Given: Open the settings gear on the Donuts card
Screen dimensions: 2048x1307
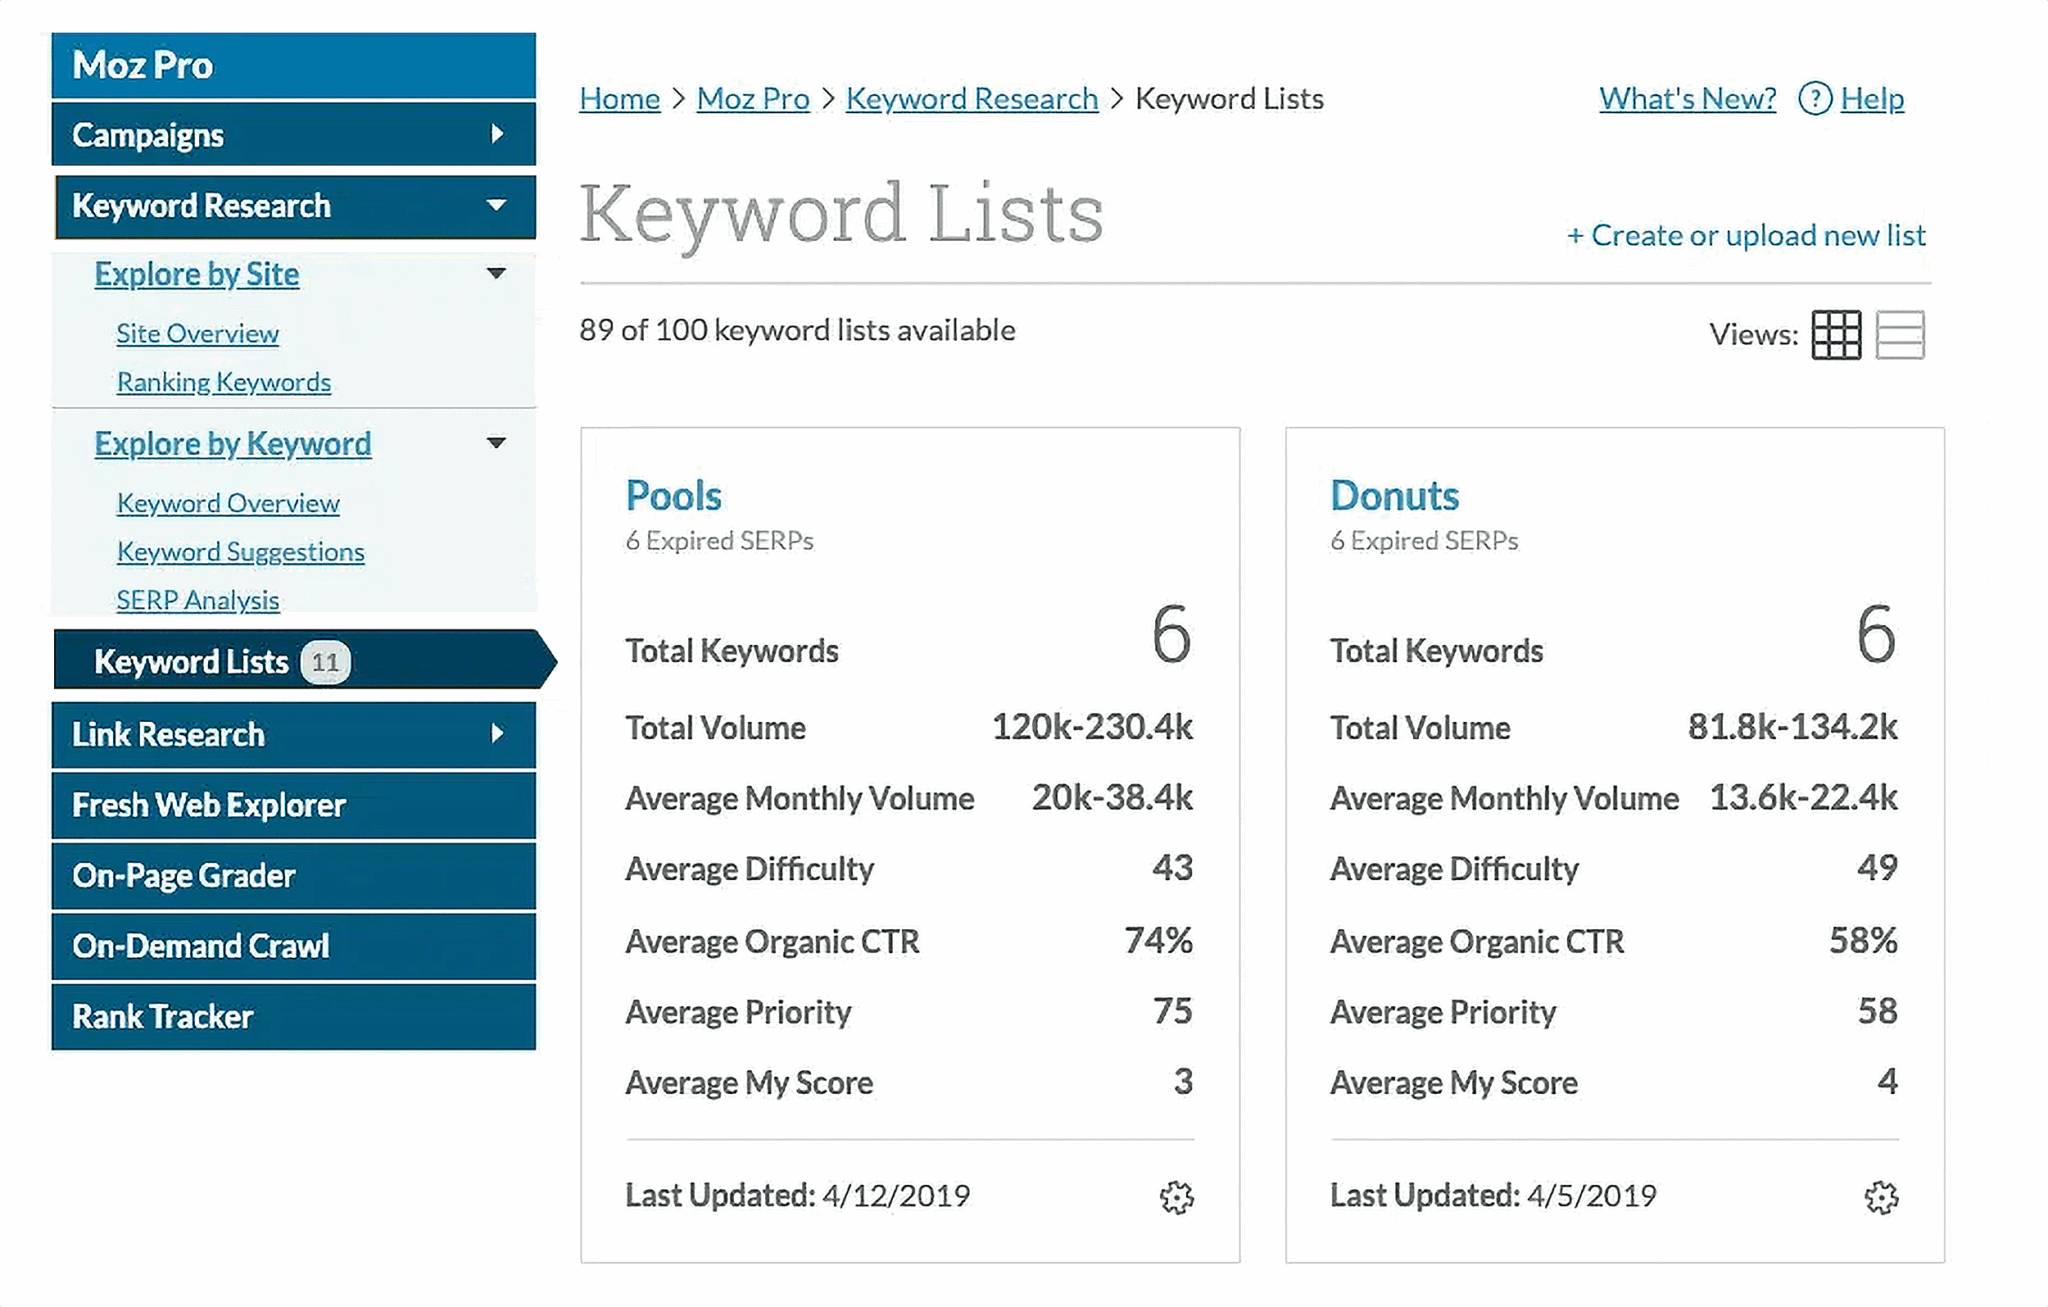Looking at the screenshot, I should click(1881, 1197).
